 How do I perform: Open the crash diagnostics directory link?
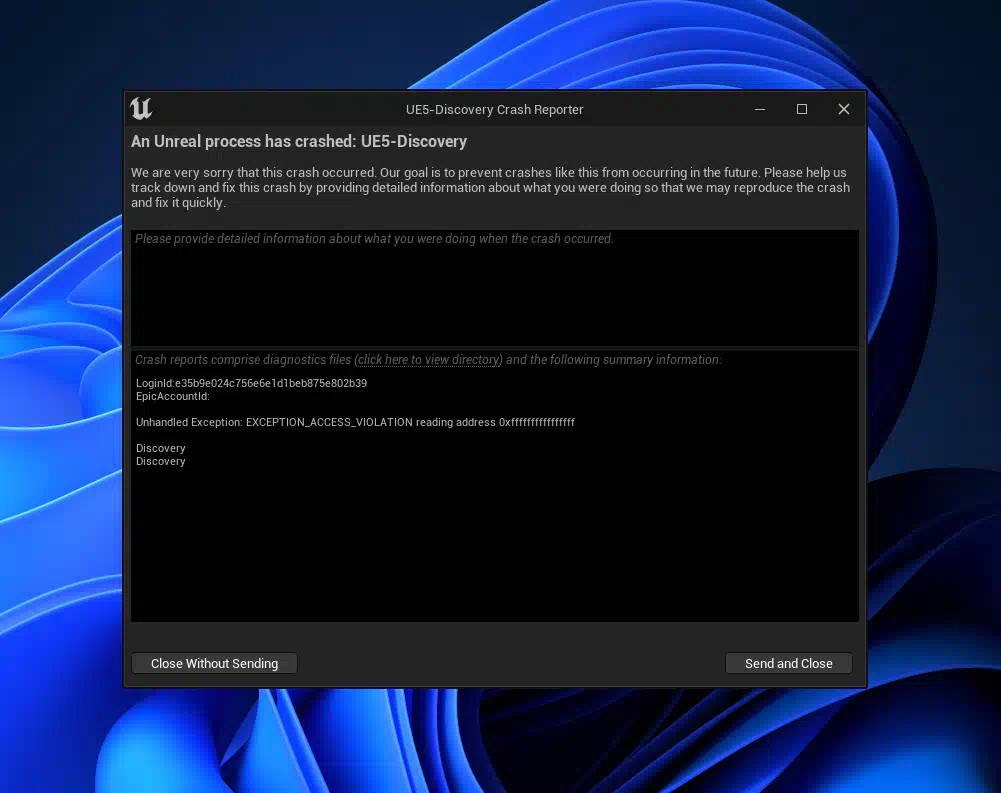pos(429,359)
